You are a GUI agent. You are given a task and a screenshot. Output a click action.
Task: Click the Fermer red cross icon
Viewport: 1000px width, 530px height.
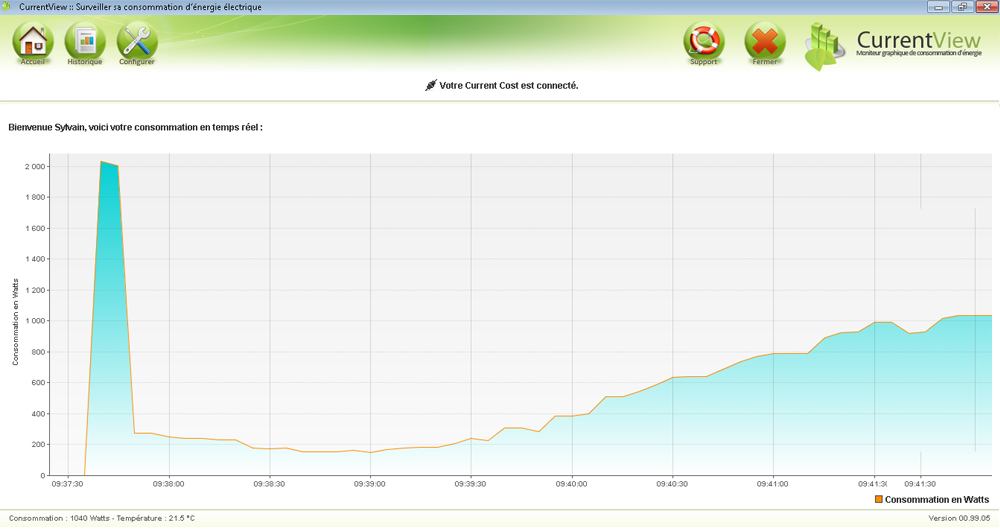tap(765, 42)
